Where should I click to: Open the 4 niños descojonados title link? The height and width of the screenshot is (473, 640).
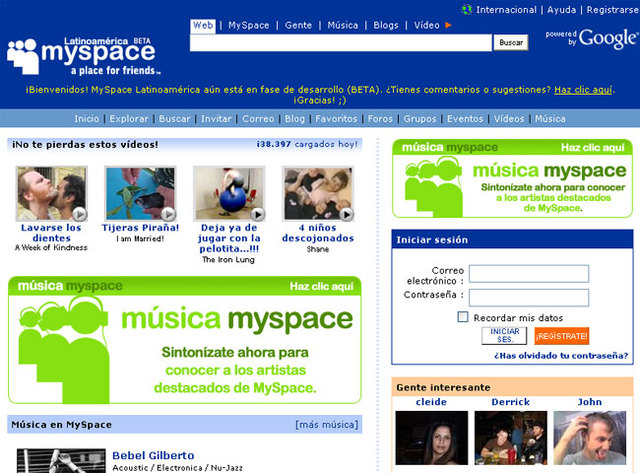click(x=318, y=233)
